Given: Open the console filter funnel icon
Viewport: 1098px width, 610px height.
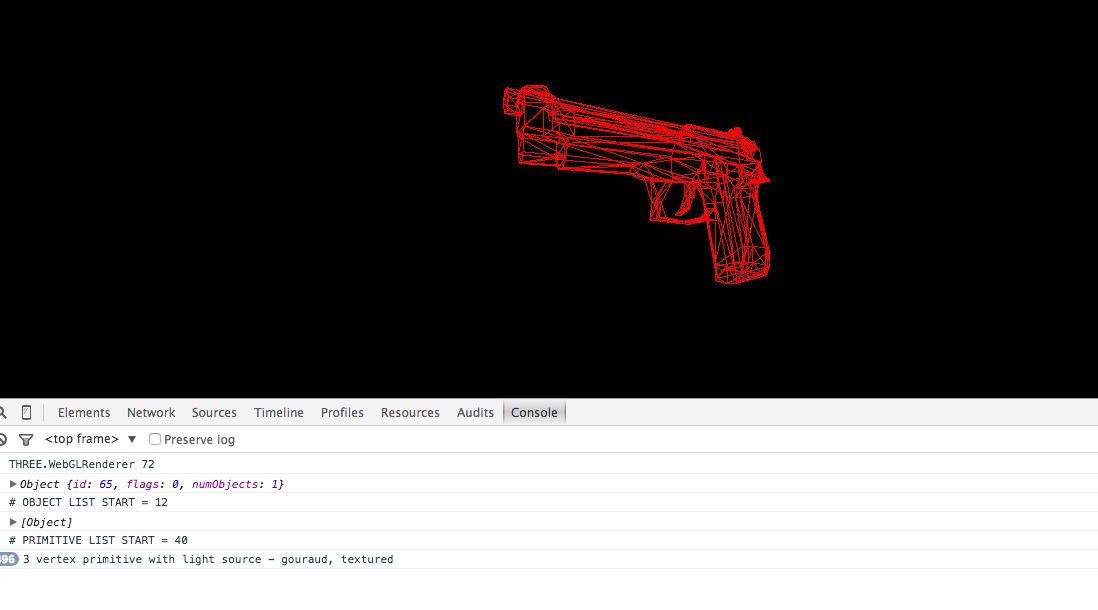Looking at the screenshot, I should pos(26,440).
